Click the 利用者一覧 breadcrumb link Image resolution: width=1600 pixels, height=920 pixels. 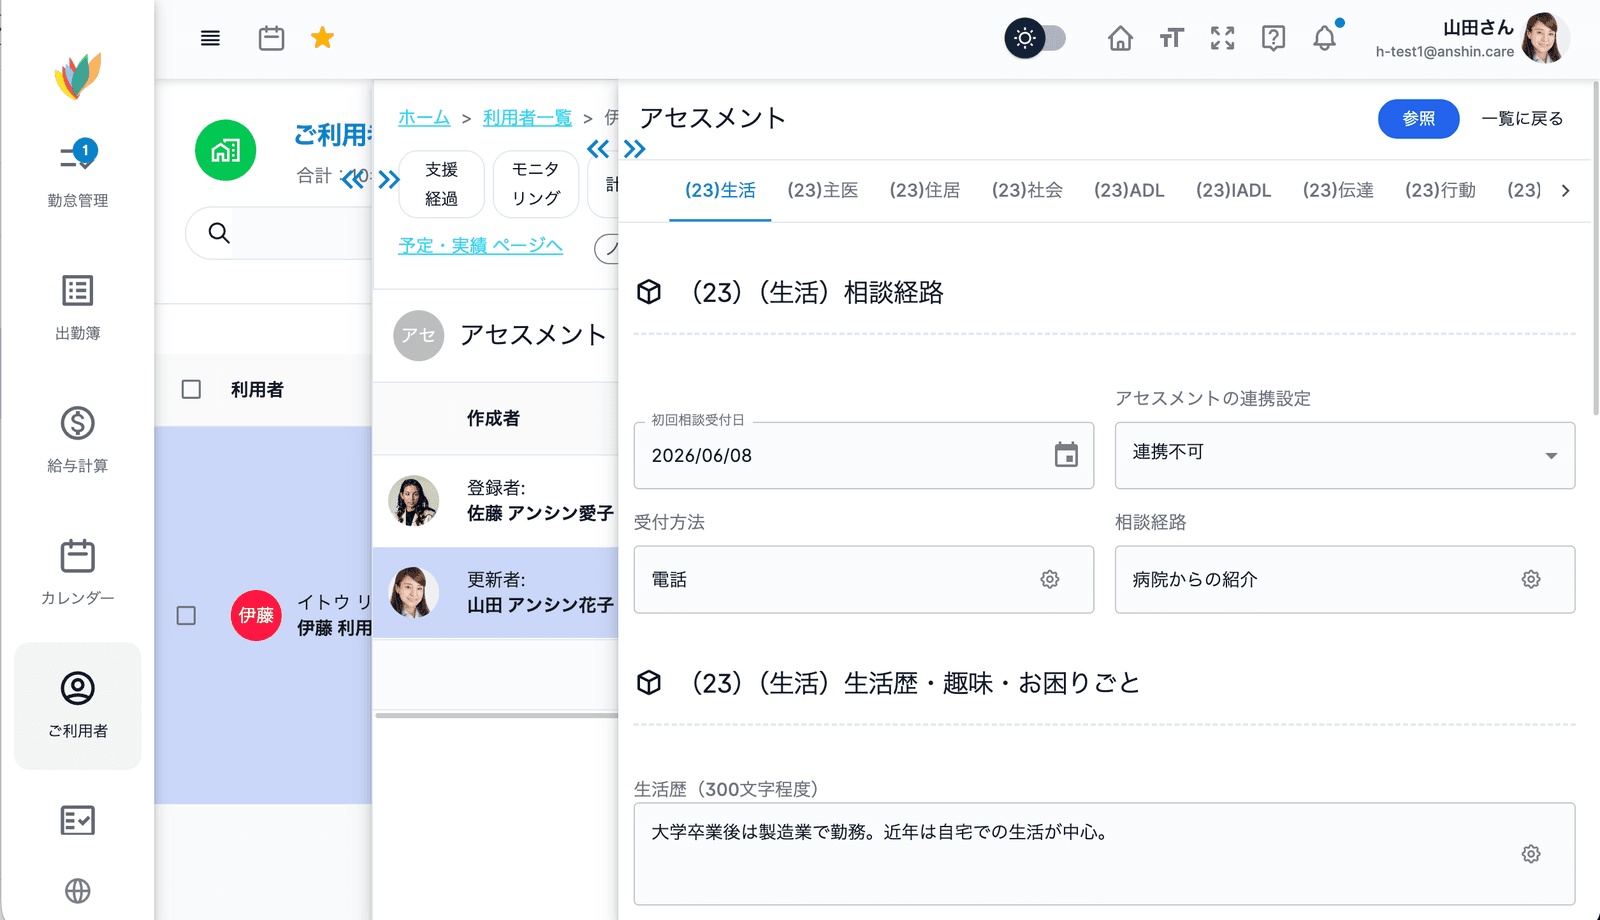click(x=527, y=118)
